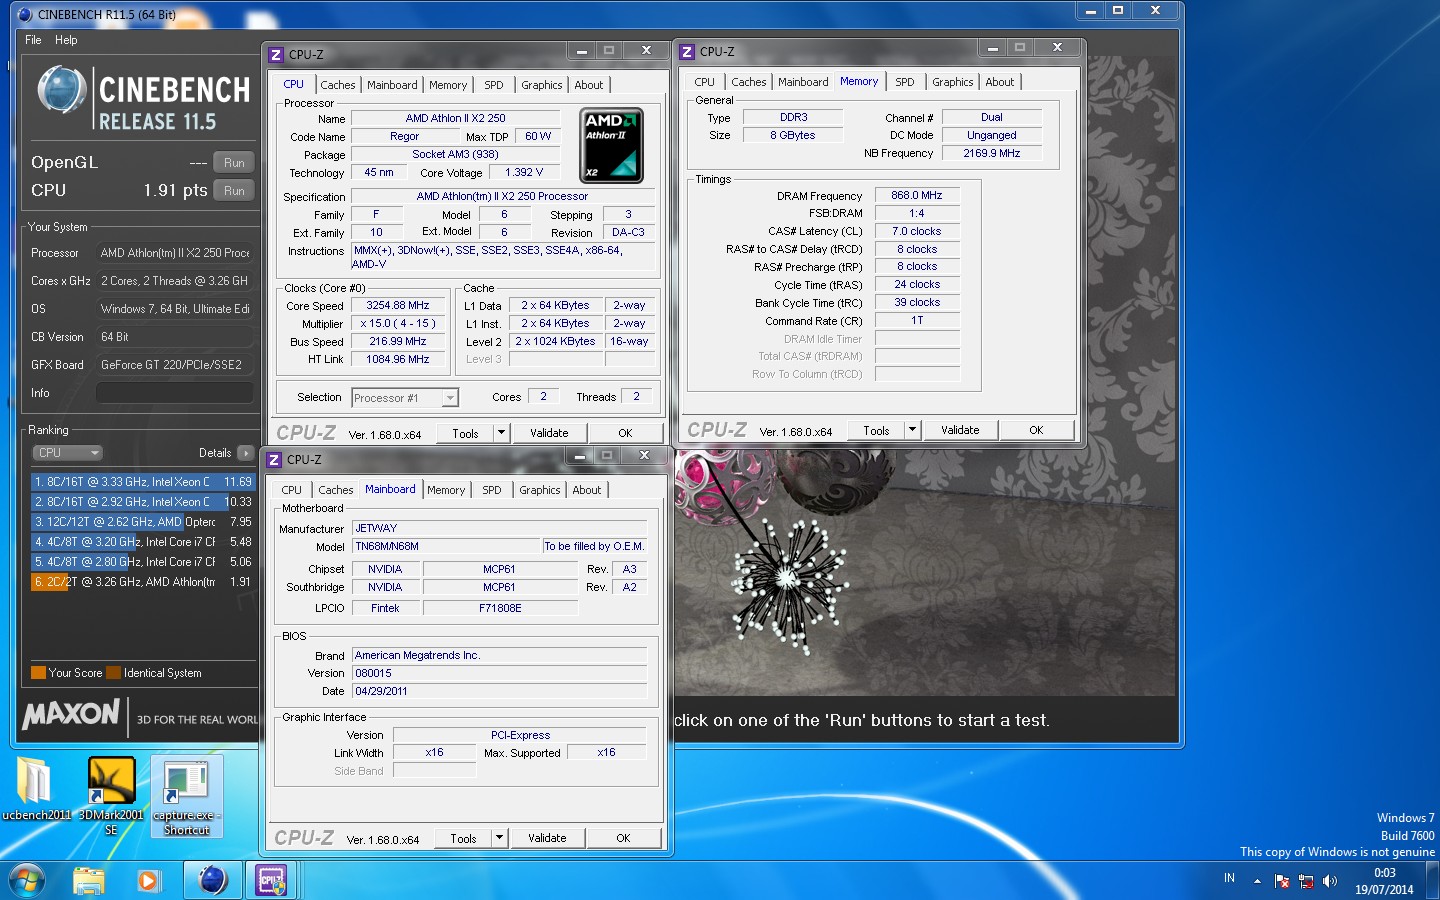
Task: Click the taskbar clock showing 0:03
Action: tap(1384, 881)
